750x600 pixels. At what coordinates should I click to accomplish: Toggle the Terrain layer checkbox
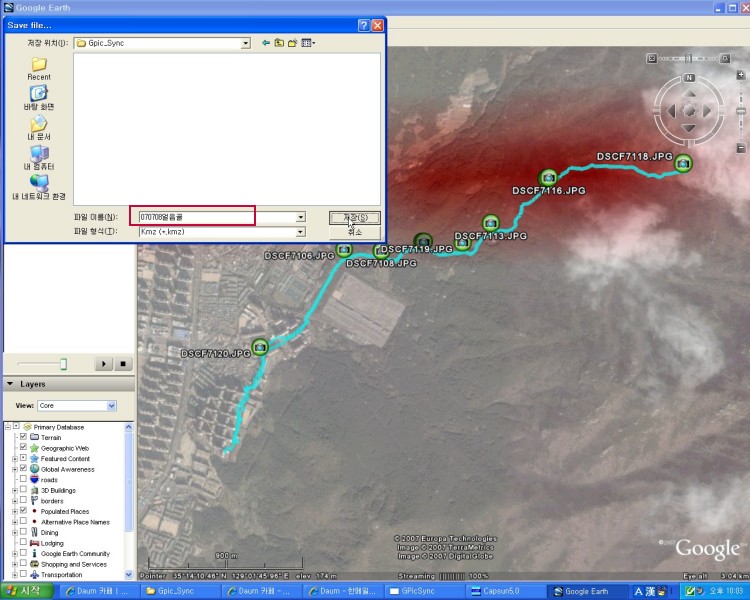(x=23, y=437)
